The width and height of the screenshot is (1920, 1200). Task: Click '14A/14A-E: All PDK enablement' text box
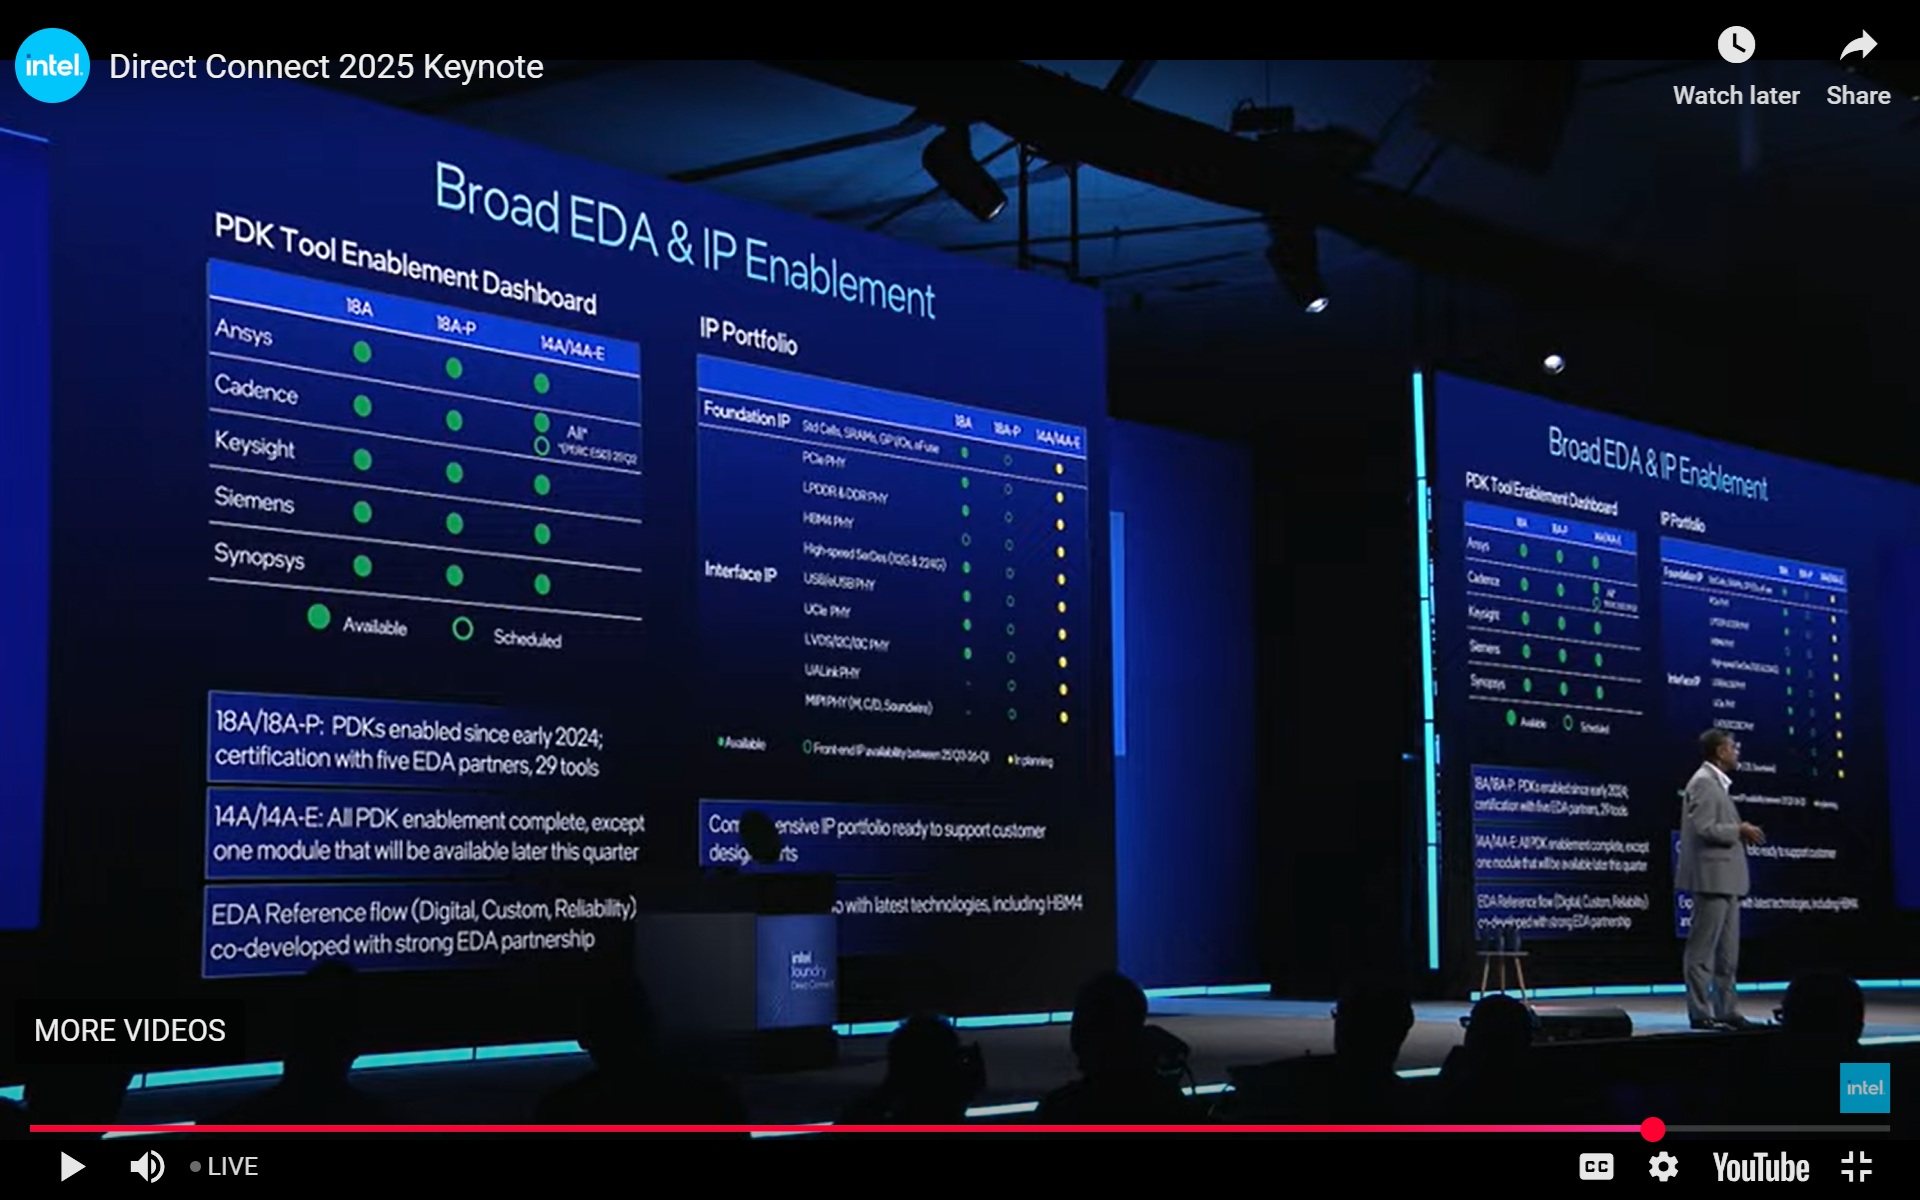(428, 834)
